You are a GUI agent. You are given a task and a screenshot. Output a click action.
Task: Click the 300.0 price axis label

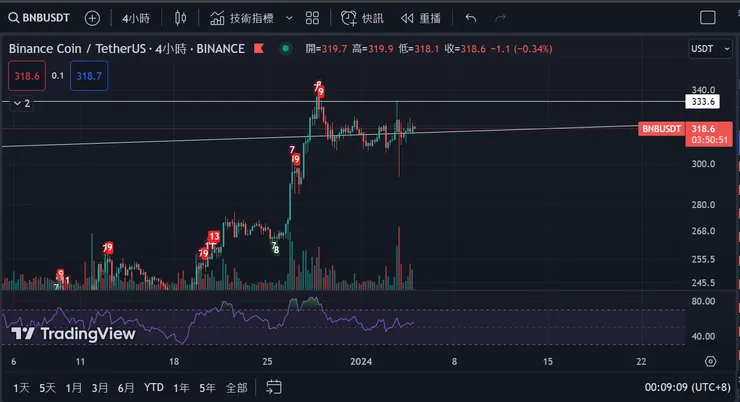pos(703,164)
